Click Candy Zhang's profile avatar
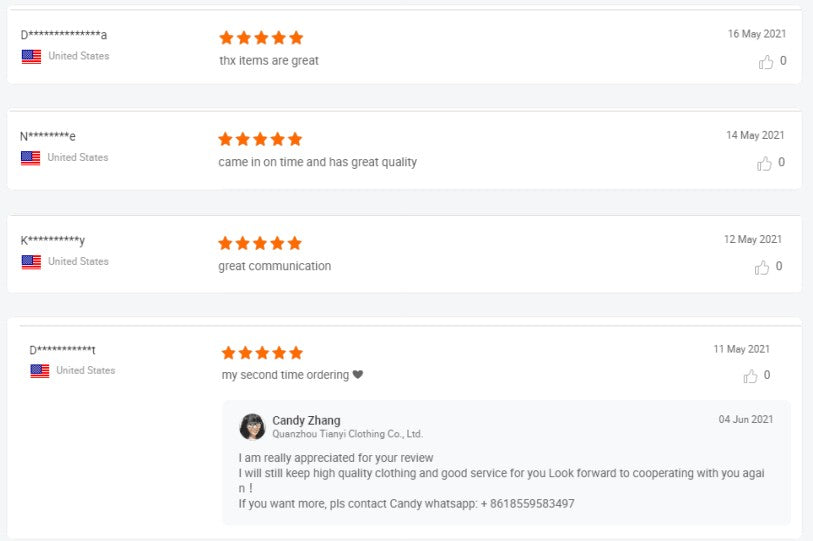This screenshot has height=541, width=813. click(x=252, y=427)
